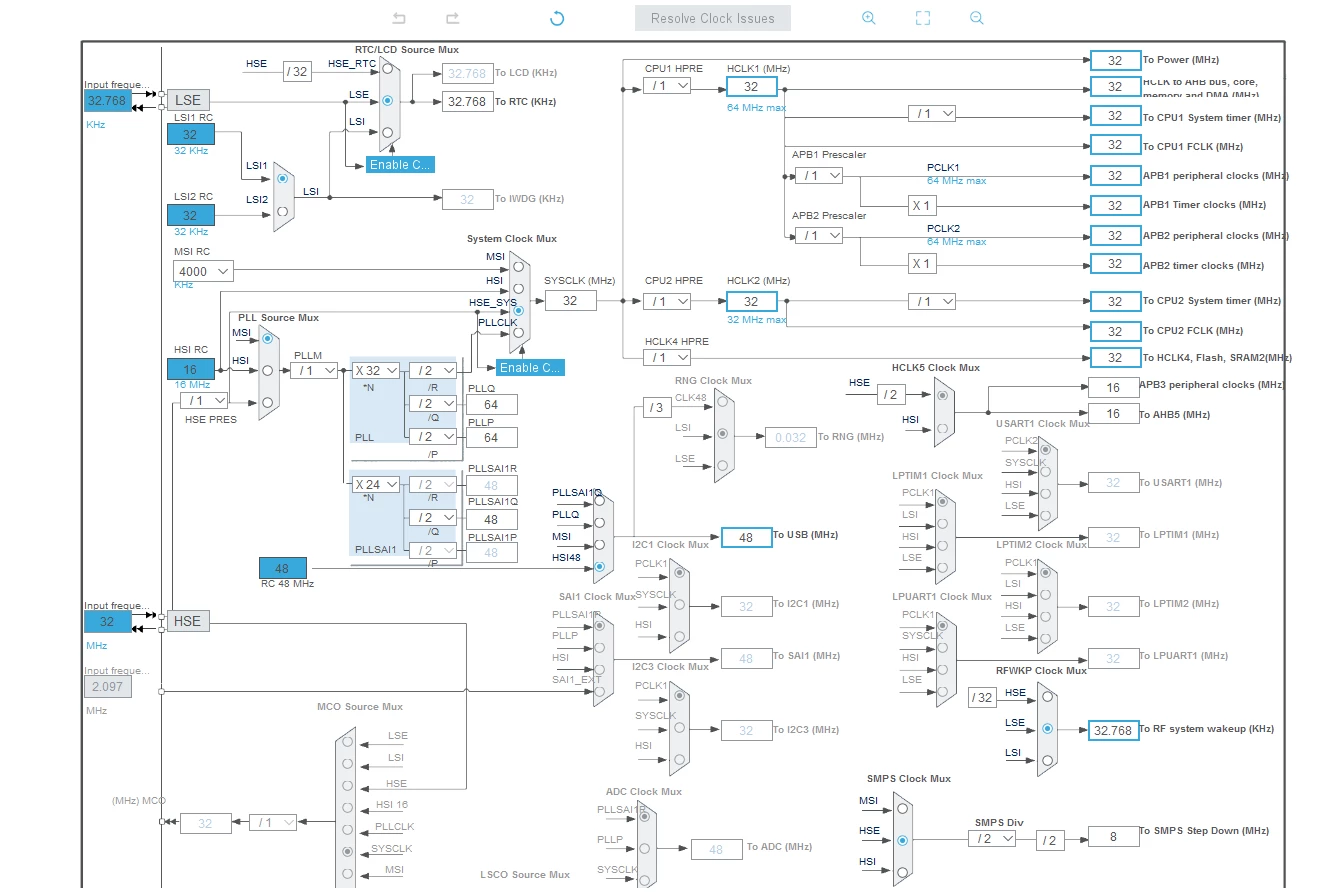Click the LSE oscillator block
1322x892 pixels.
tap(188, 100)
